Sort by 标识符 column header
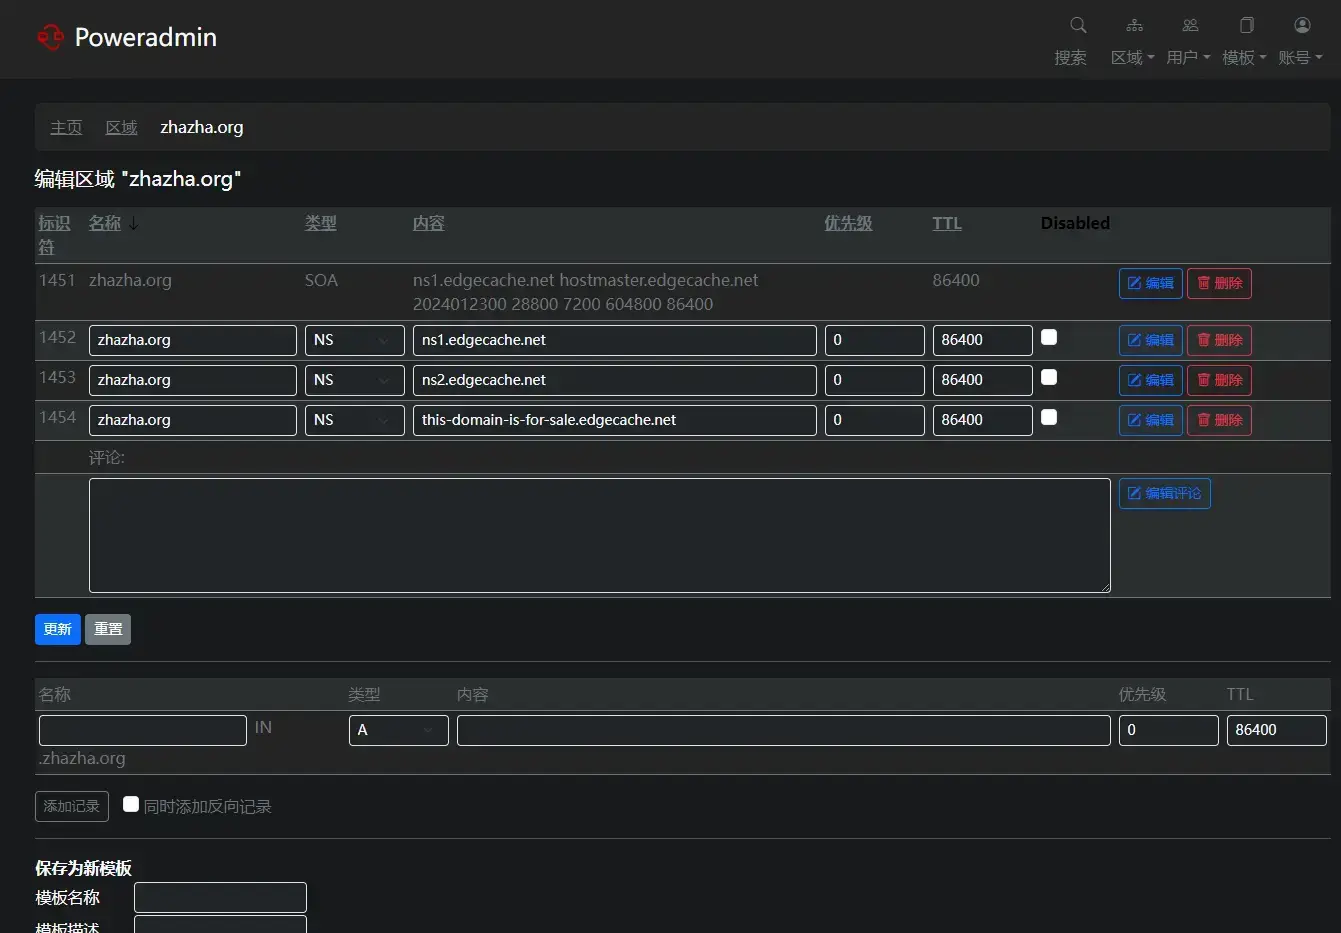 click(54, 235)
